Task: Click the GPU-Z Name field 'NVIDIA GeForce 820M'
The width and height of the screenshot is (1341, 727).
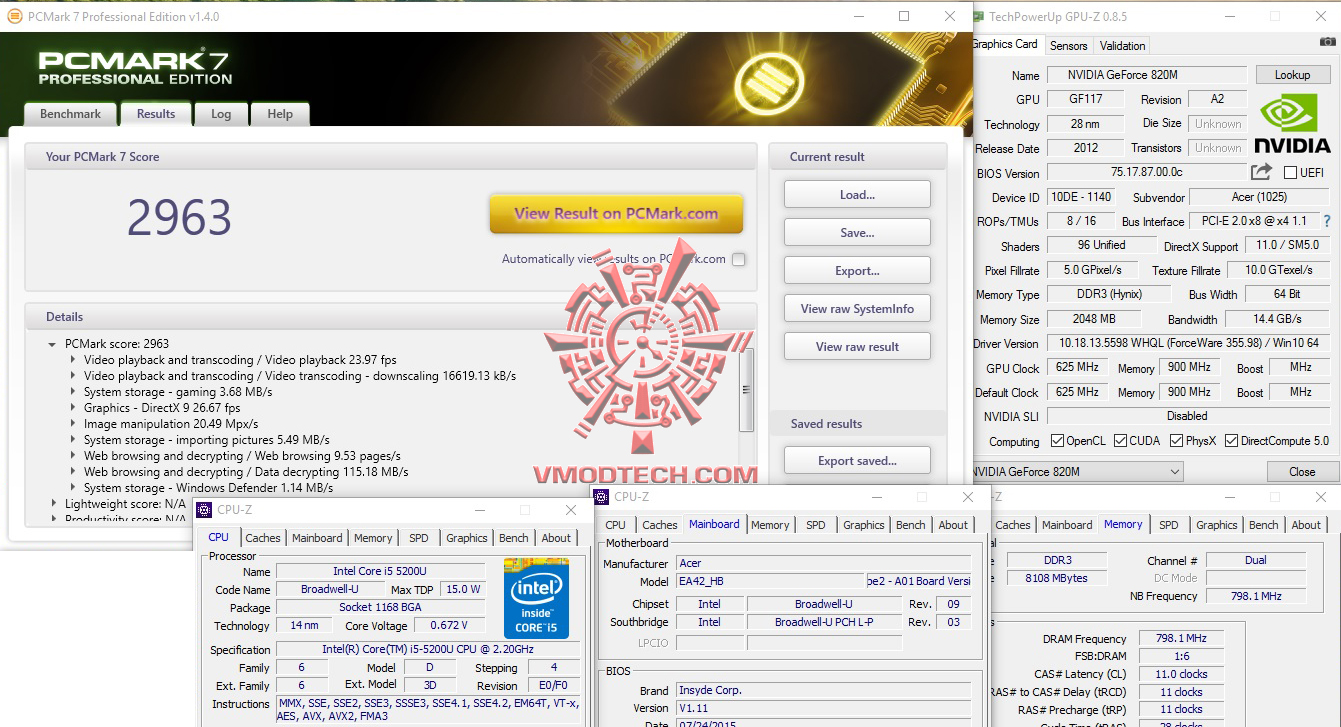Action: pyautogui.click(x=1146, y=75)
